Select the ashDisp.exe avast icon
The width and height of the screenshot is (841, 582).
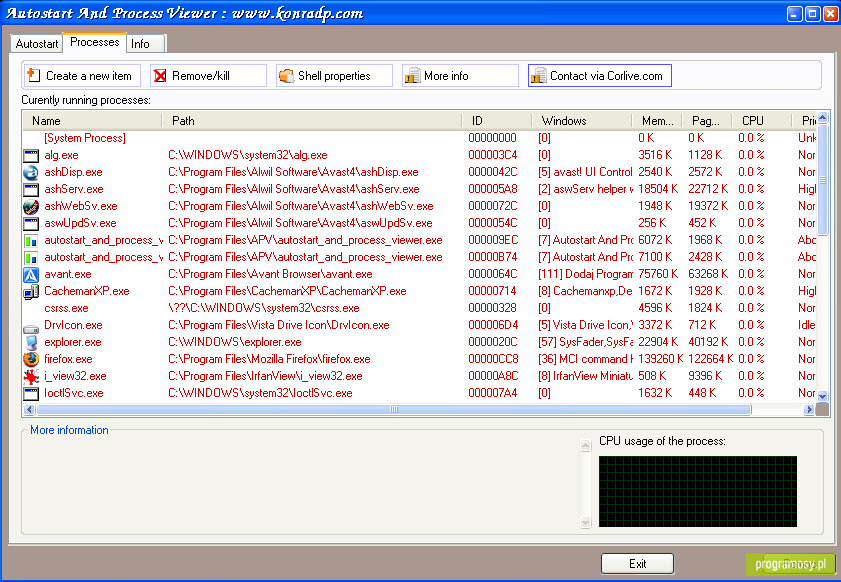31,172
